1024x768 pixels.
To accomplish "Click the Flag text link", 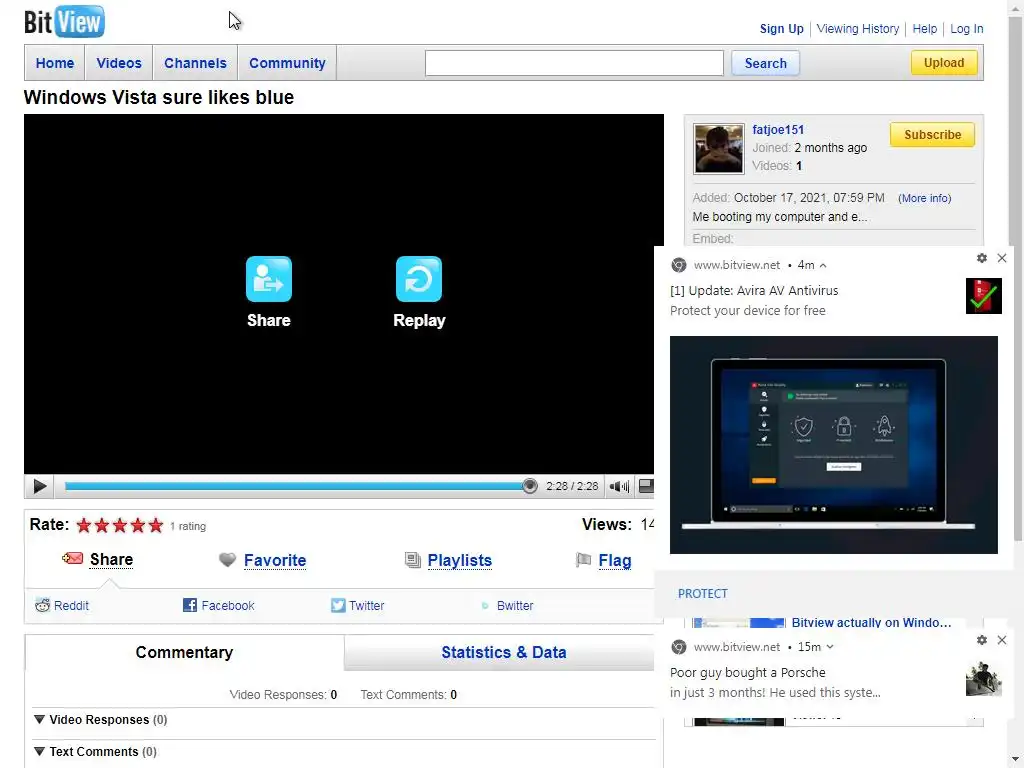I will coord(615,560).
